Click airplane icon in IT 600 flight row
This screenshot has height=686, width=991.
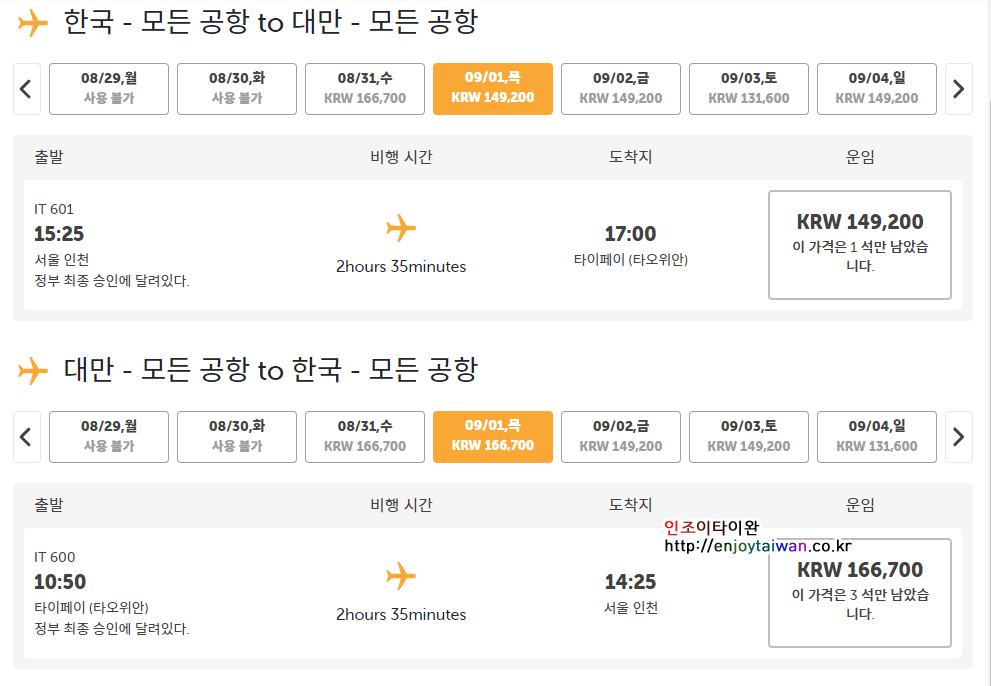click(x=401, y=576)
